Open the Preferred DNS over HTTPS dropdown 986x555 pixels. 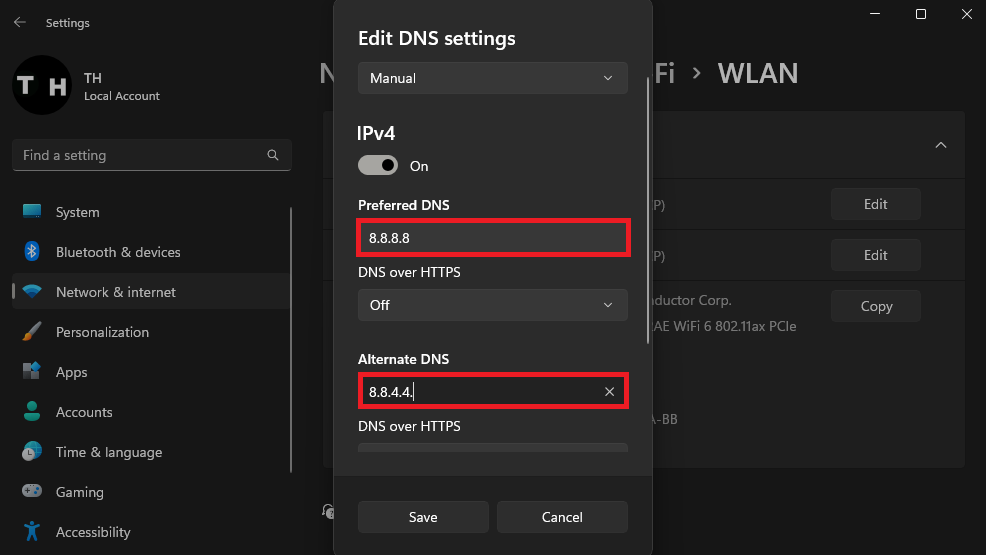click(x=492, y=305)
